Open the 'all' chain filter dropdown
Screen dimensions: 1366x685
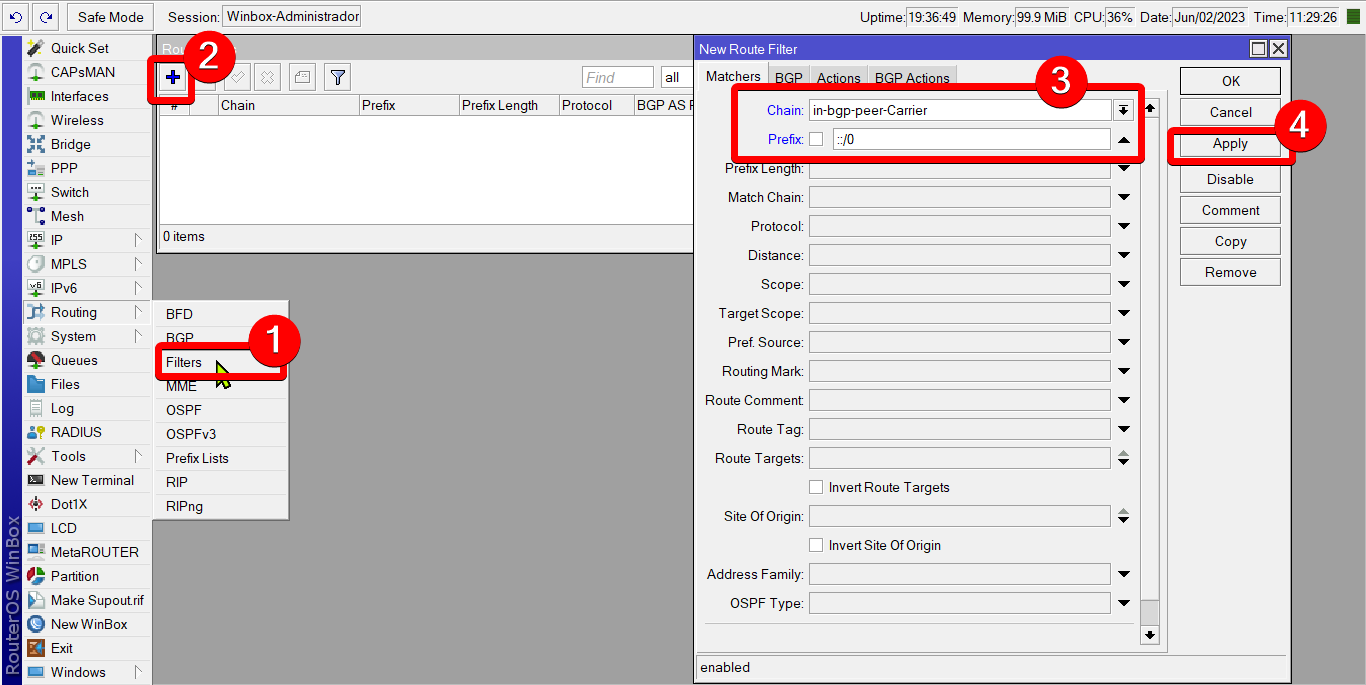(x=676, y=78)
